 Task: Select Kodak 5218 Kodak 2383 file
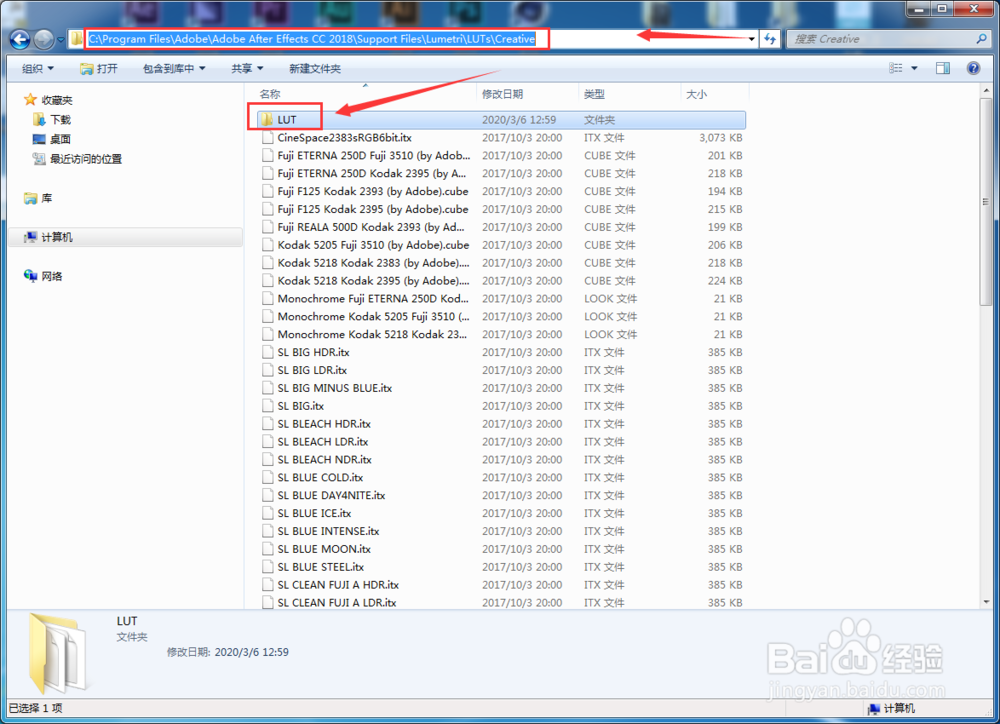coord(501,263)
